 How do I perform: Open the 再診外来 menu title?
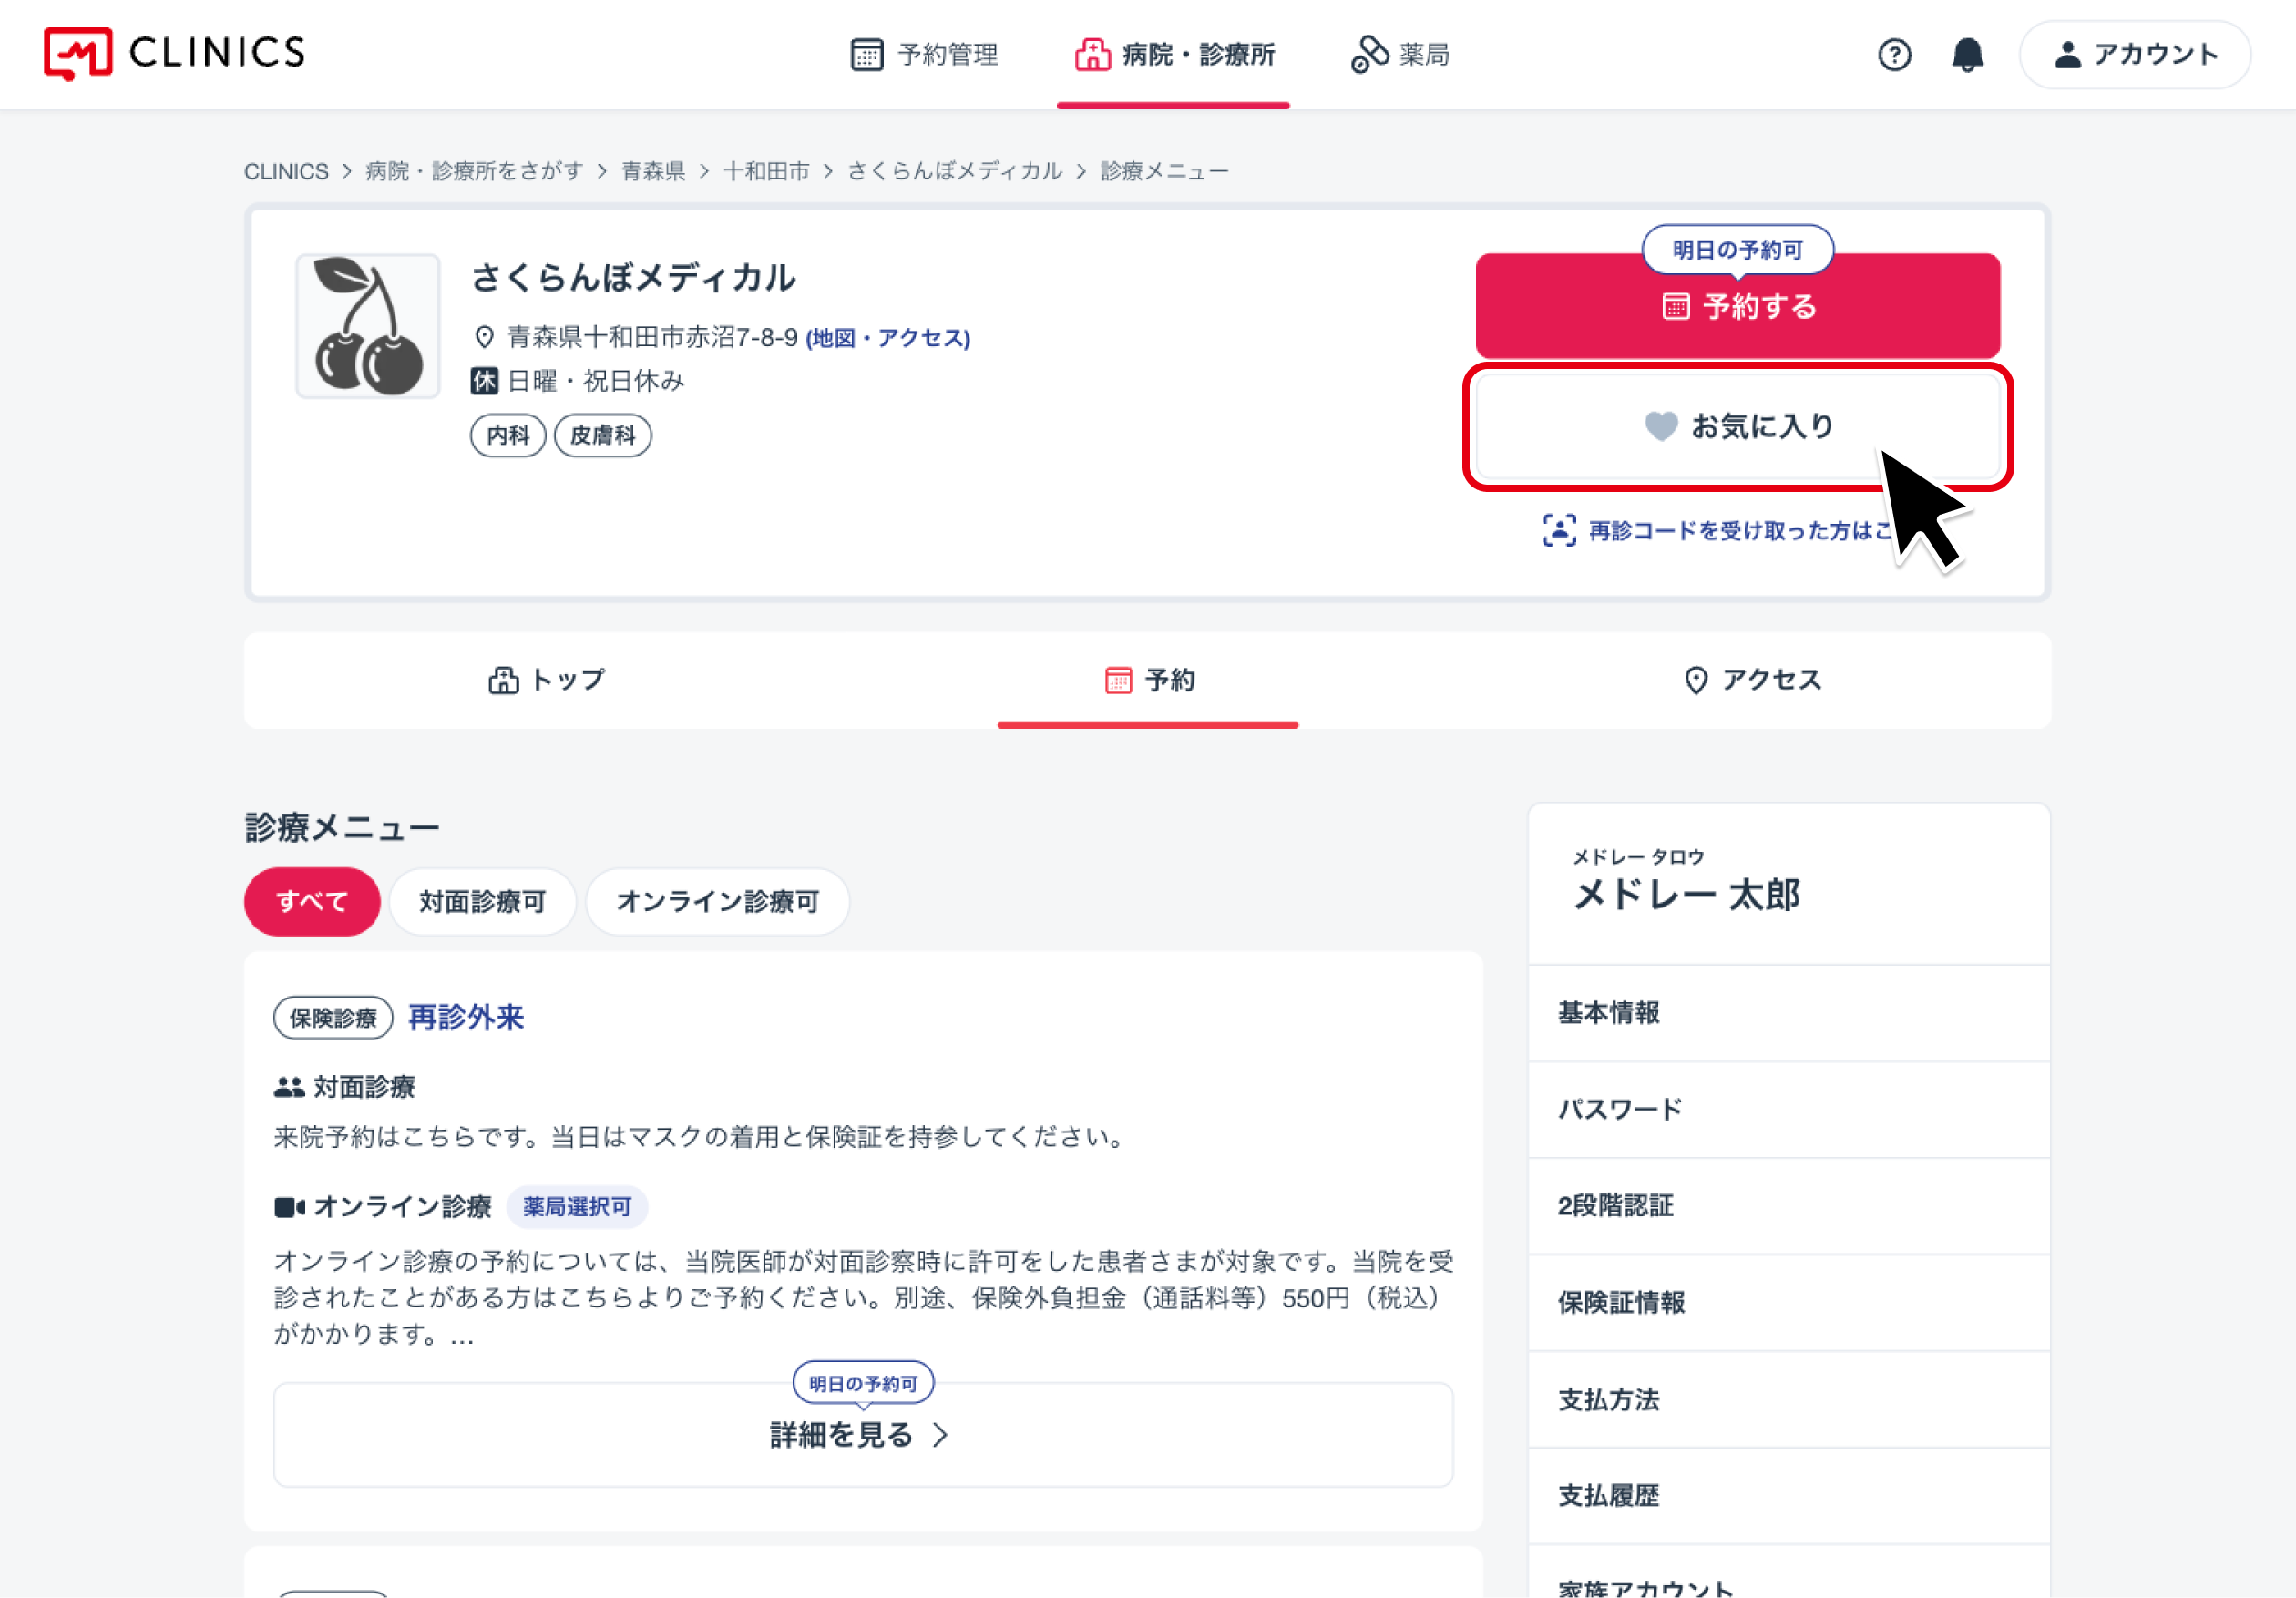(x=466, y=1018)
